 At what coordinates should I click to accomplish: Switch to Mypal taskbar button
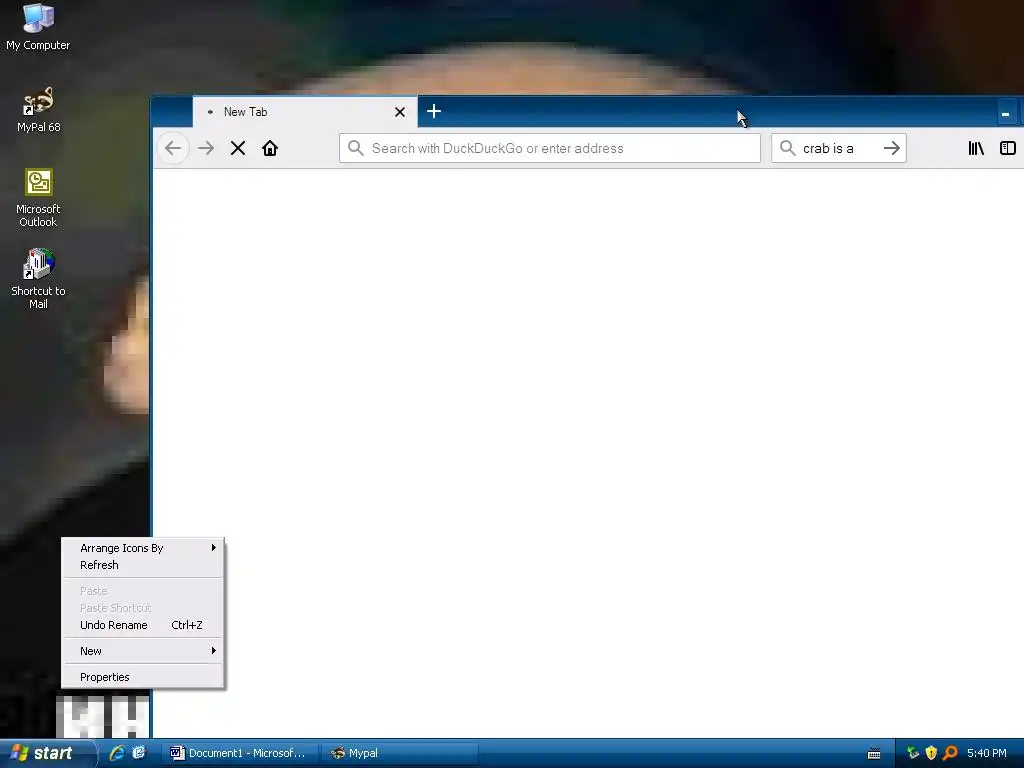coord(400,753)
